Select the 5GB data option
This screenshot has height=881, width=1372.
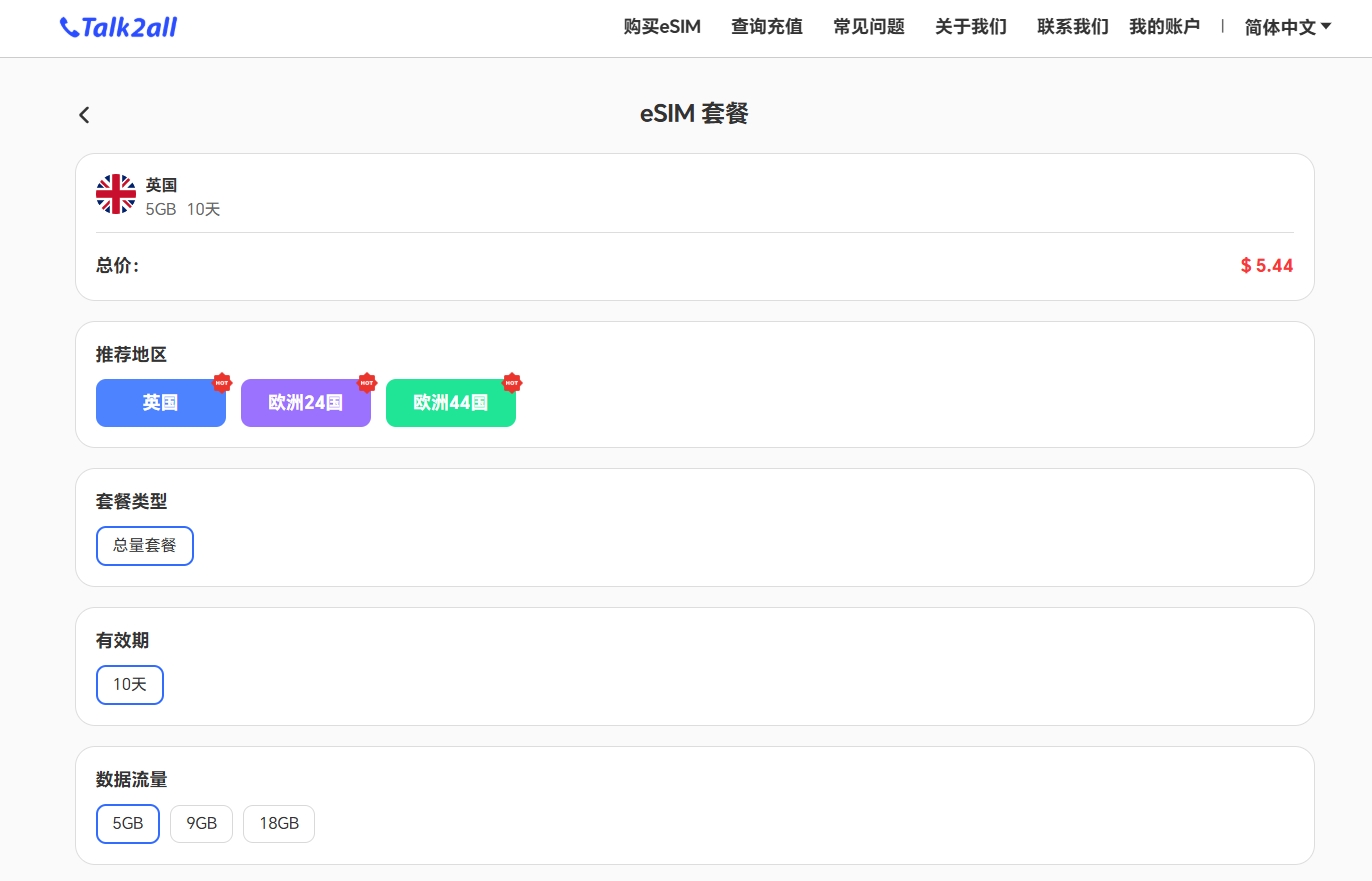coord(128,824)
